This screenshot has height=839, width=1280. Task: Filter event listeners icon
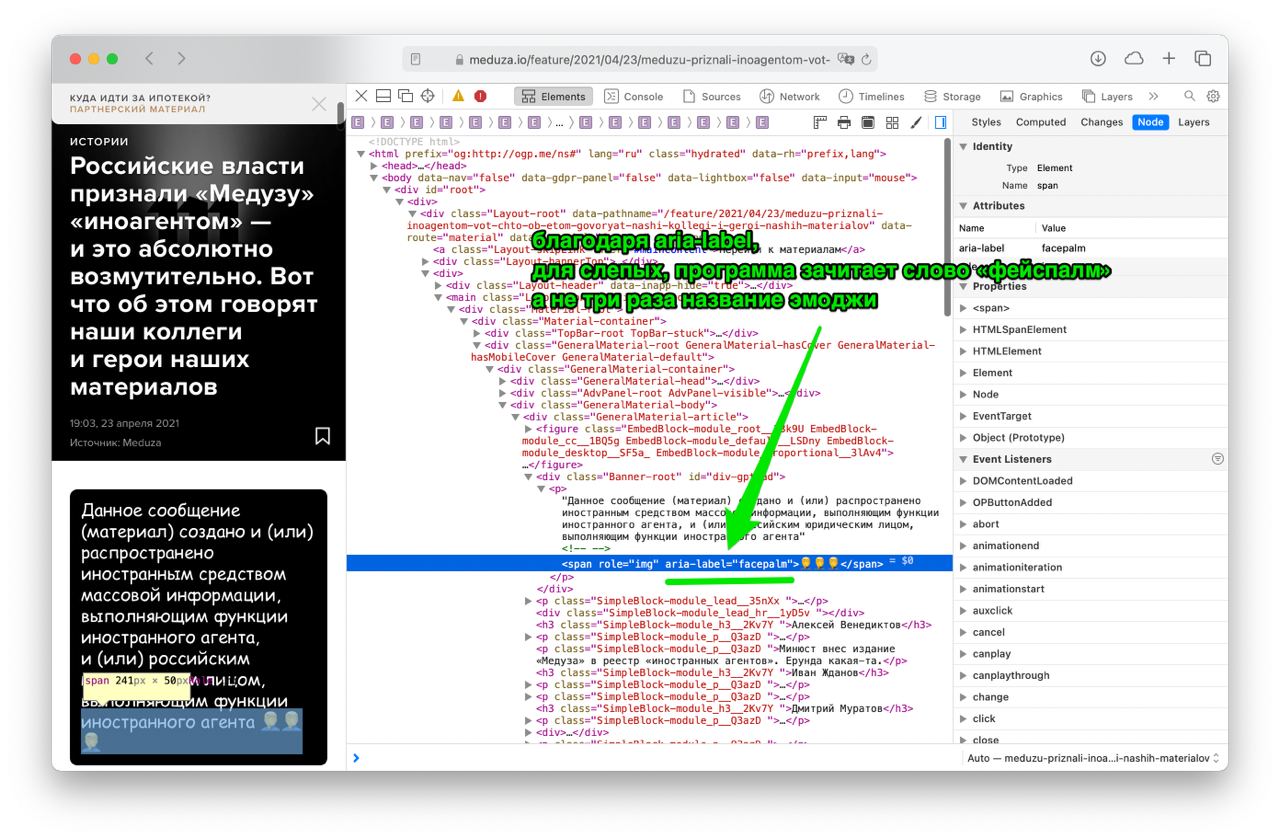(x=1217, y=459)
